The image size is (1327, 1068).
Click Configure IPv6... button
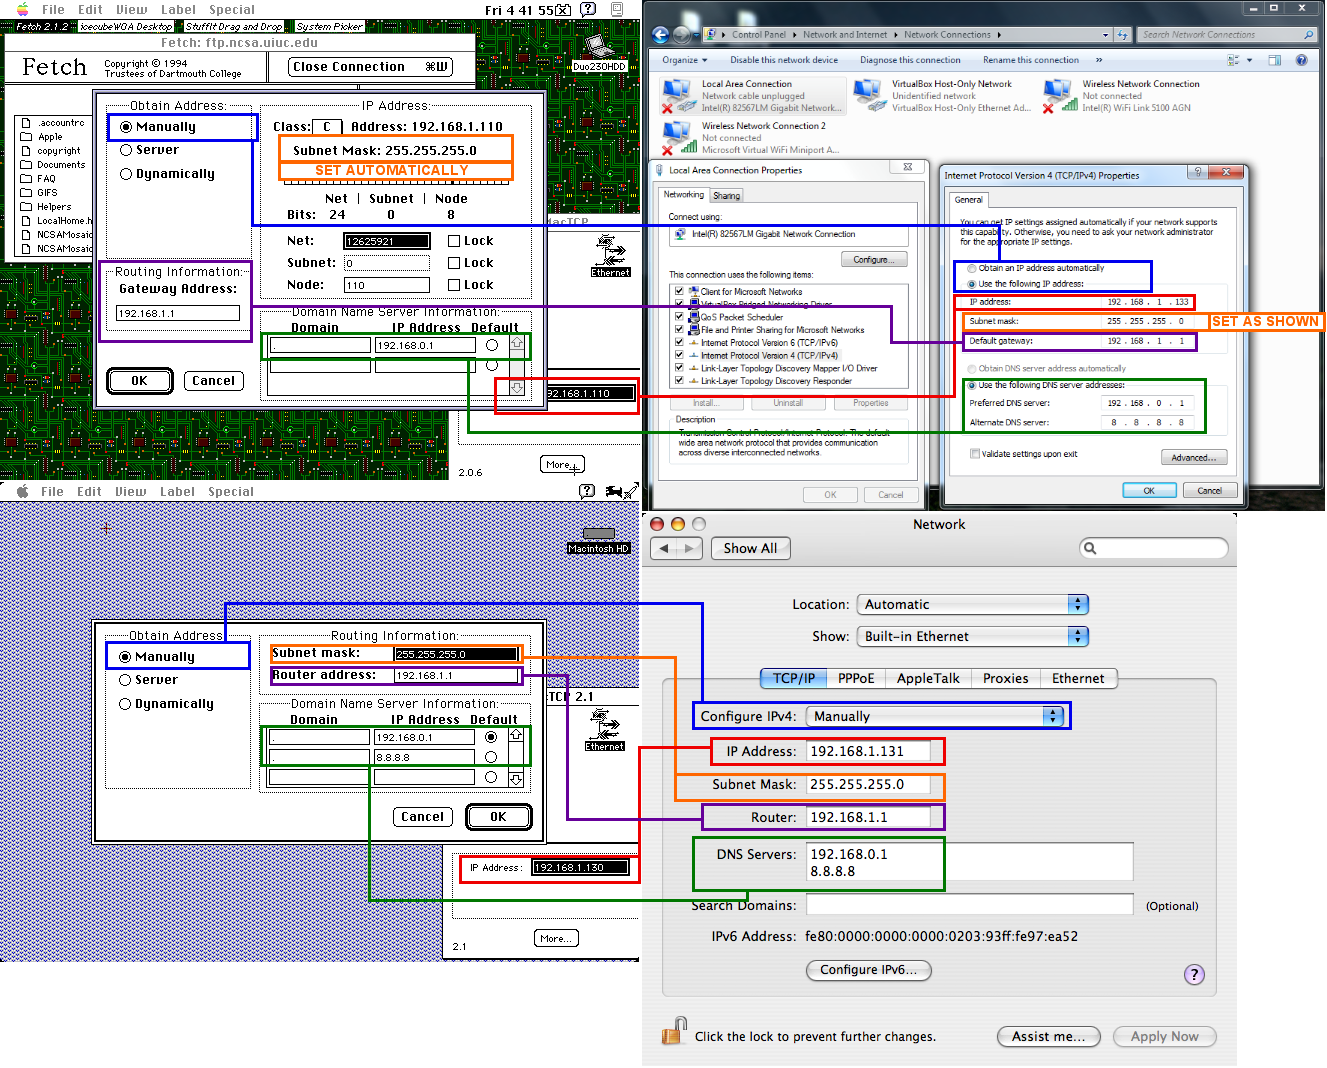click(x=868, y=970)
